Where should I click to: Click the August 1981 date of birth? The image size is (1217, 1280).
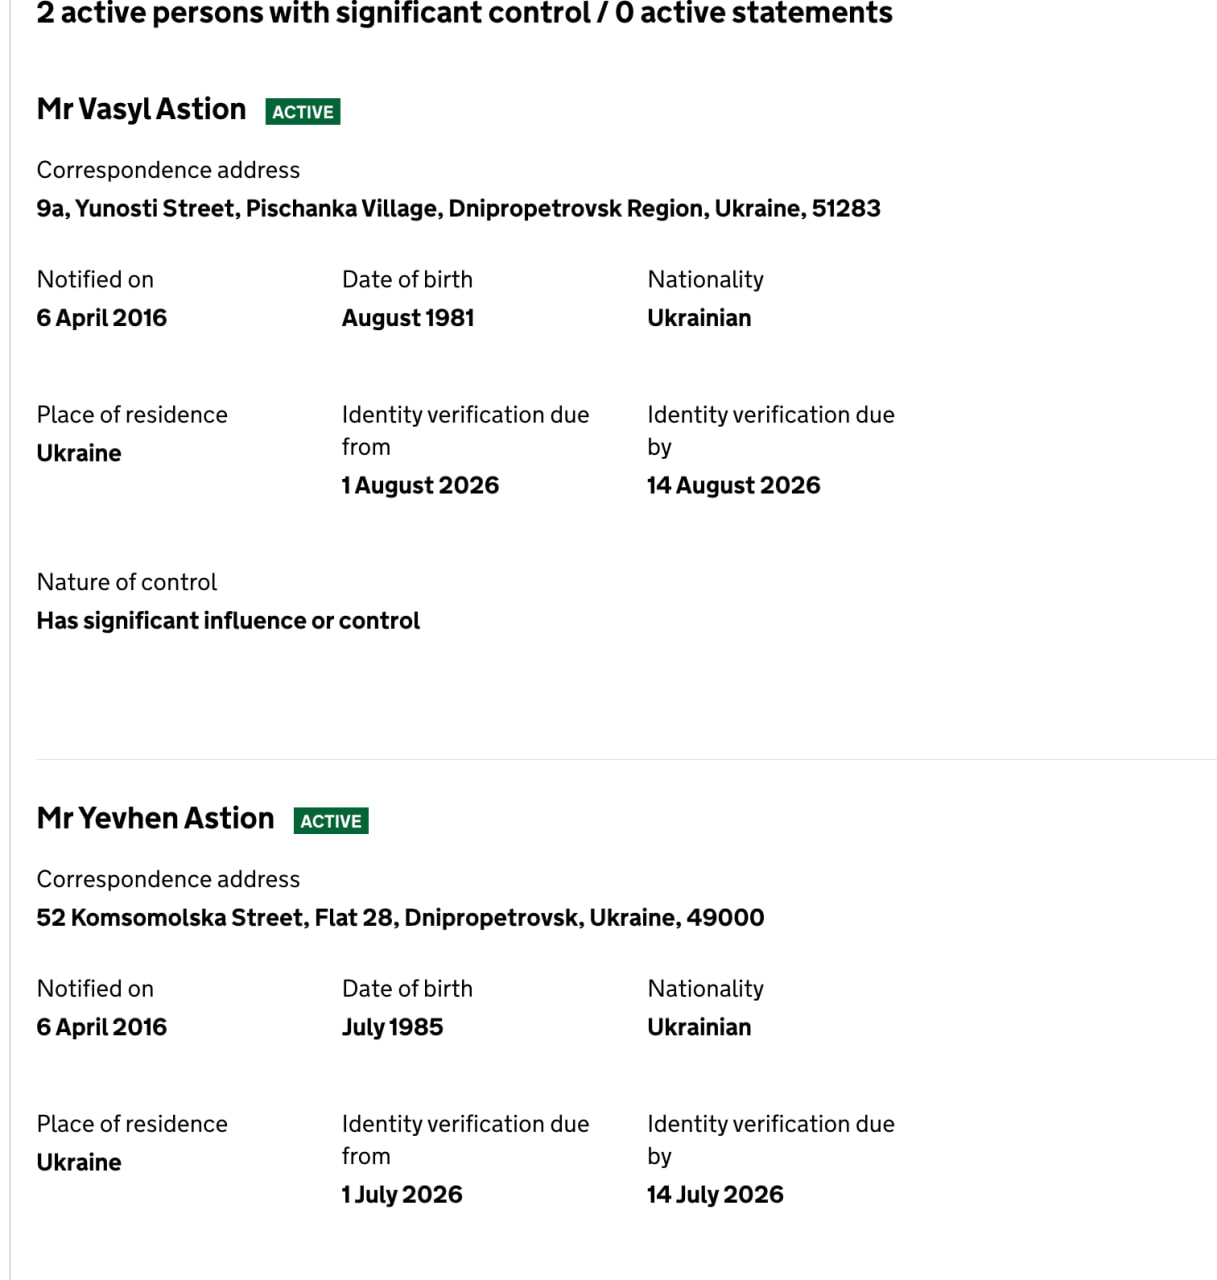point(408,318)
